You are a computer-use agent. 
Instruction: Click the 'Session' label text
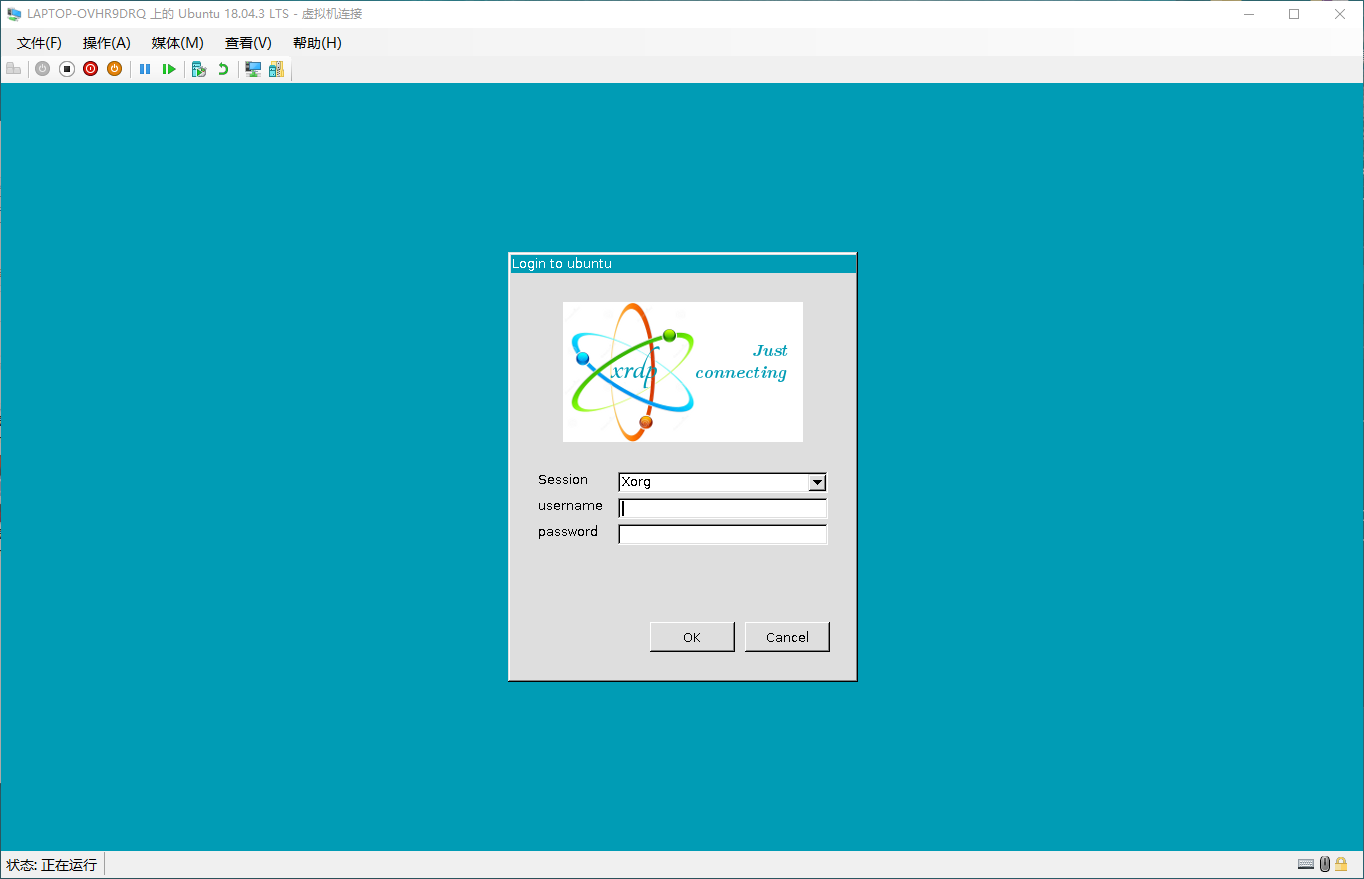(563, 480)
